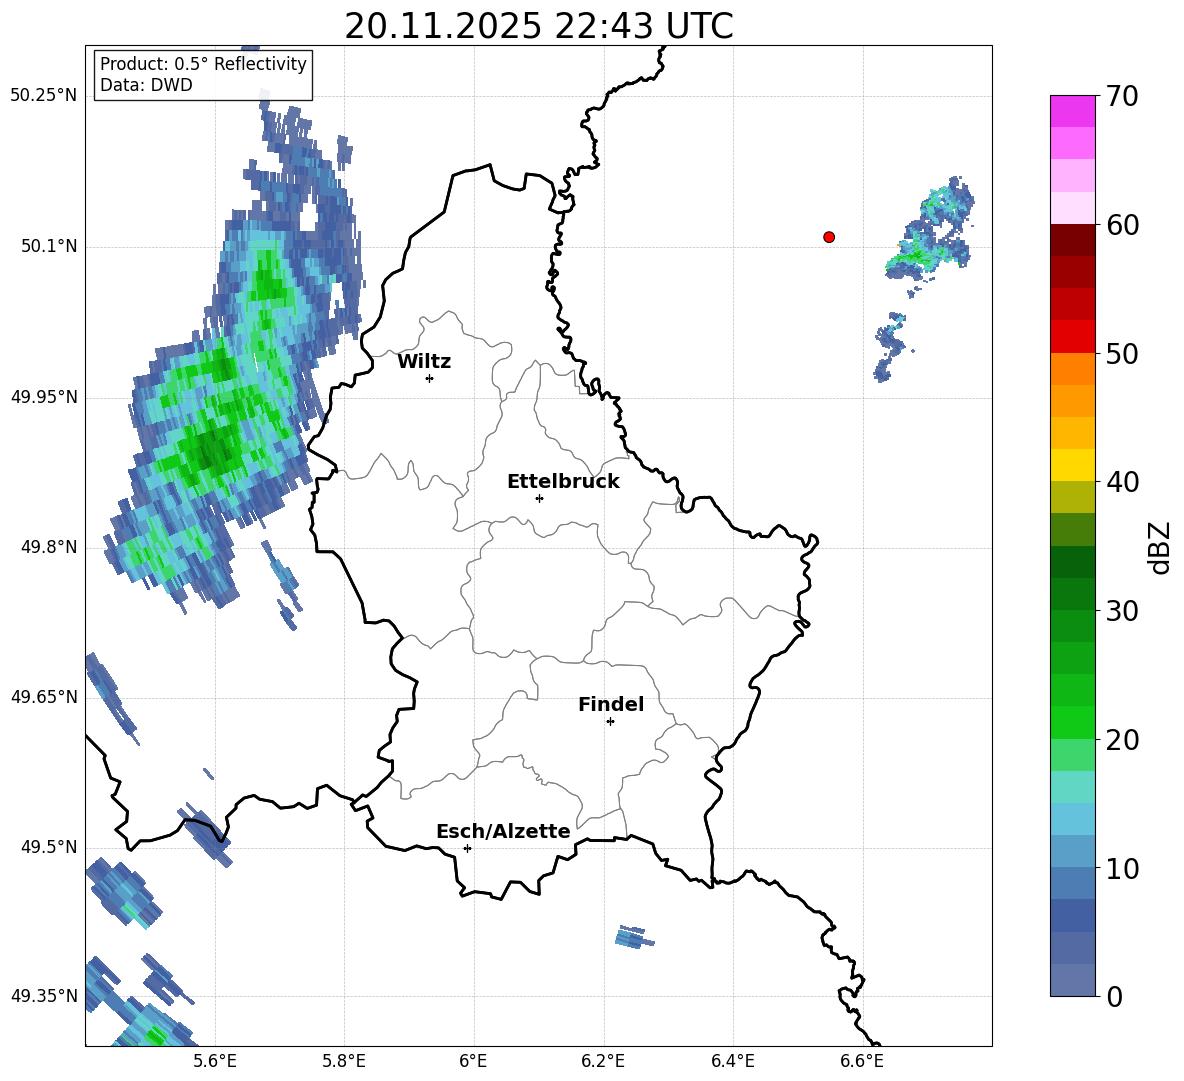Click longitude label 6.4°E
Viewport: 1184px width, 1081px height.
pos(732,1061)
